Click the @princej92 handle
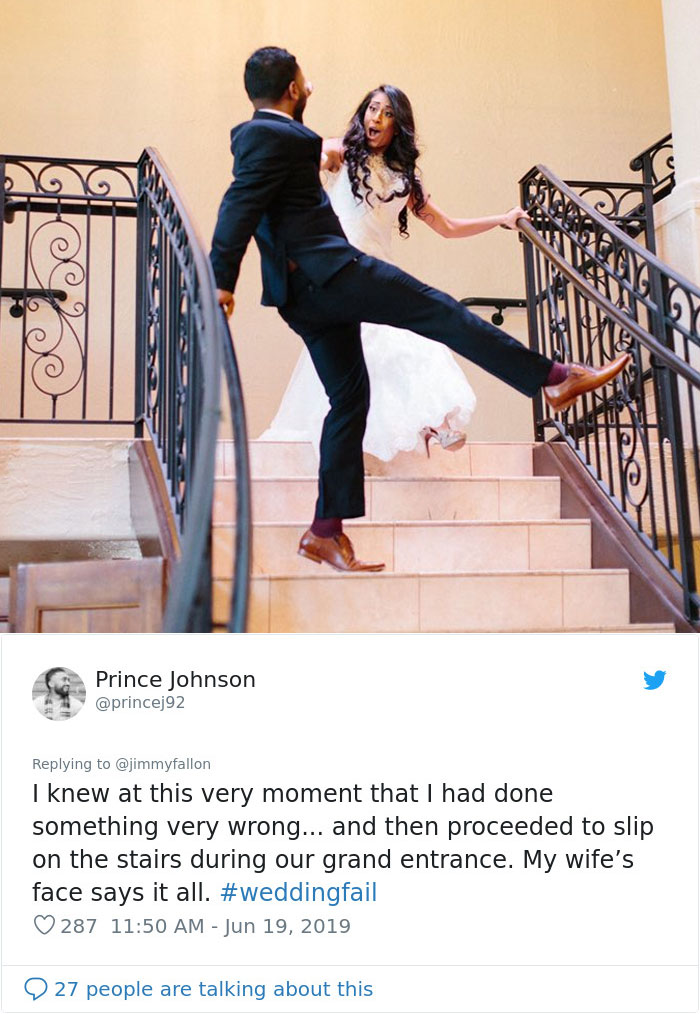Viewport: 700px width, 1014px height. click(x=140, y=702)
